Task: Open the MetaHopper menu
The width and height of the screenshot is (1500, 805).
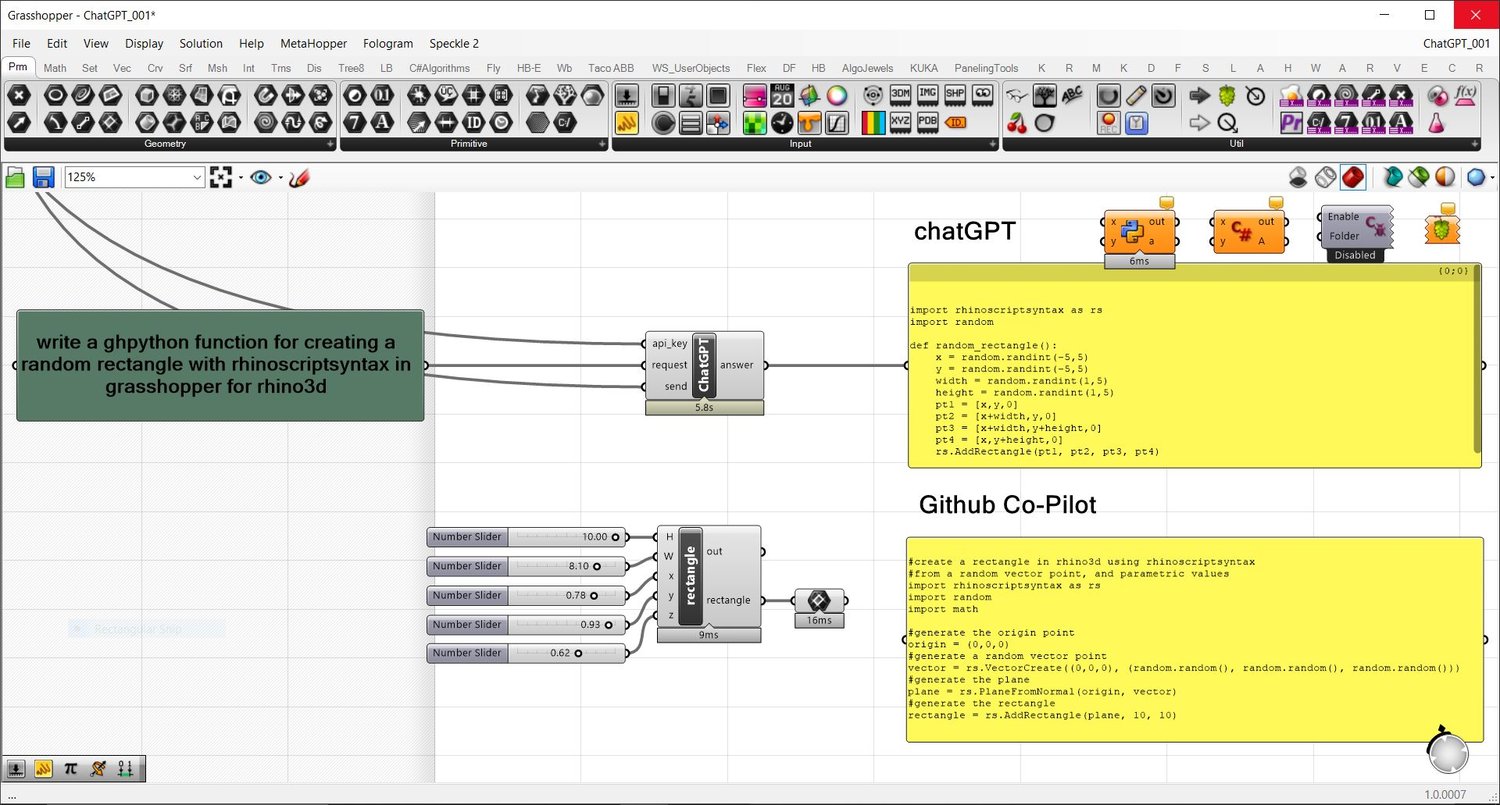Action: 313,43
